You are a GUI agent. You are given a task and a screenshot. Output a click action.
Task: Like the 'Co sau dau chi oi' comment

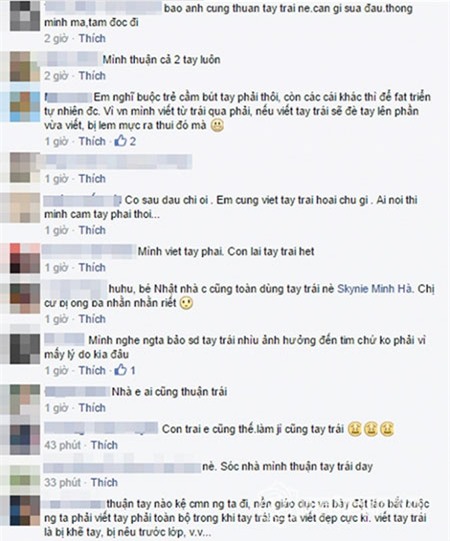pos(92,230)
